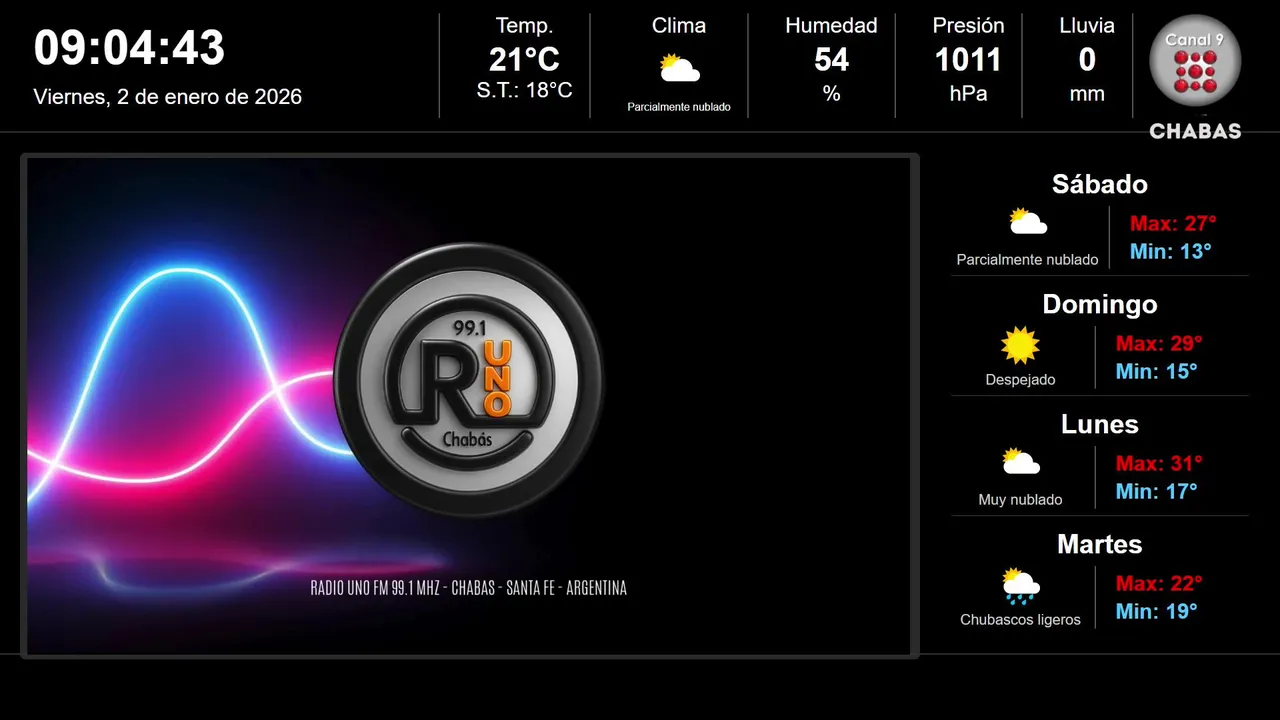This screenshot has width=1280, height=720.
Task: Click the clock showing 09:04:43
Action: point(129,48)
